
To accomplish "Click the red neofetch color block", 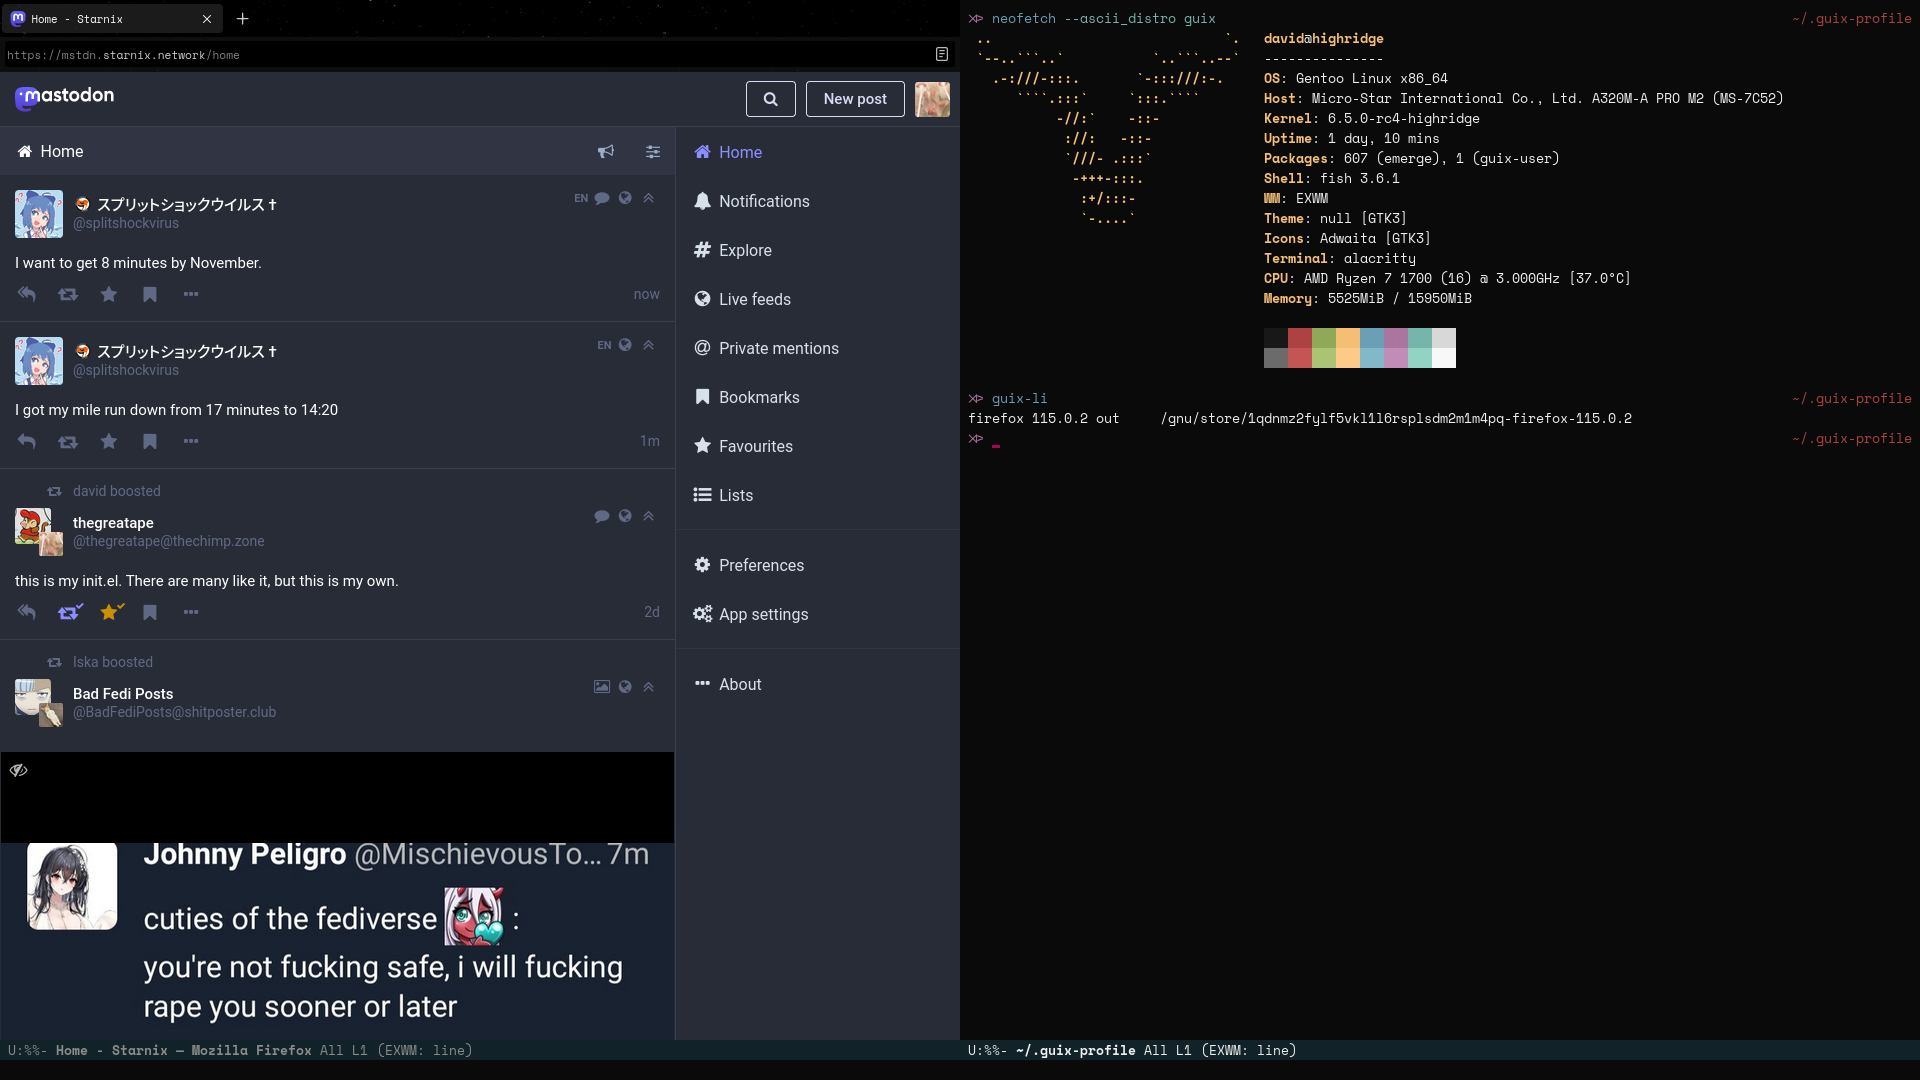I will point(1299,338).
